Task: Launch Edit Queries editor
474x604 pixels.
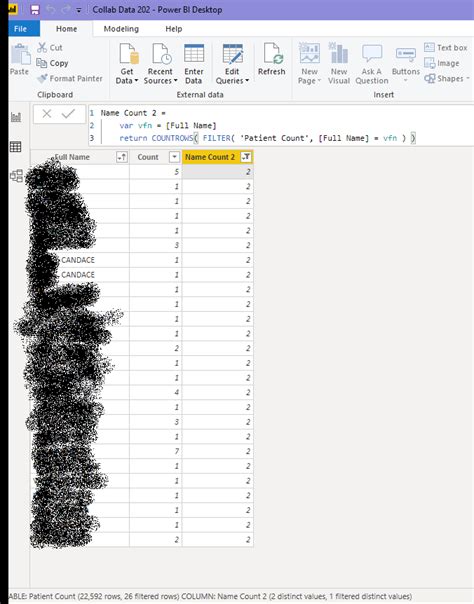Action: tap(233, 64)
